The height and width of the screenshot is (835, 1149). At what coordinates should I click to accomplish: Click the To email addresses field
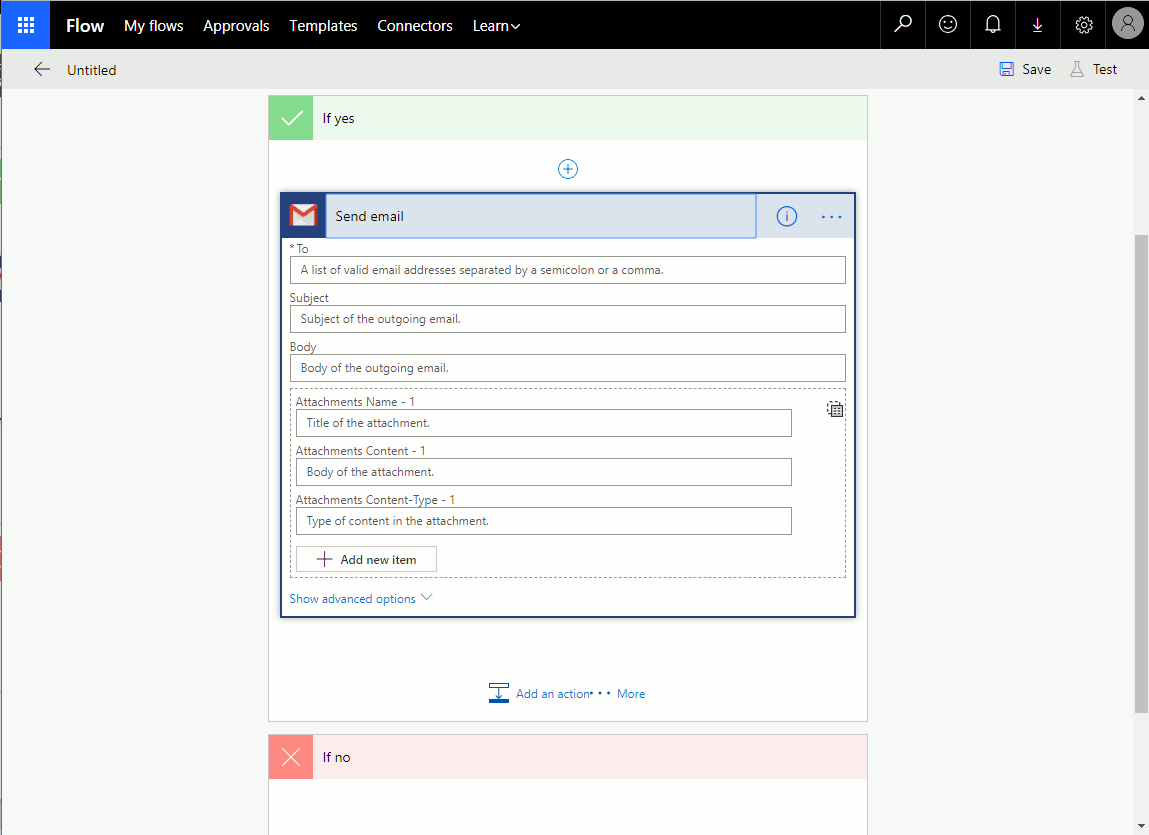coord(568,270)
